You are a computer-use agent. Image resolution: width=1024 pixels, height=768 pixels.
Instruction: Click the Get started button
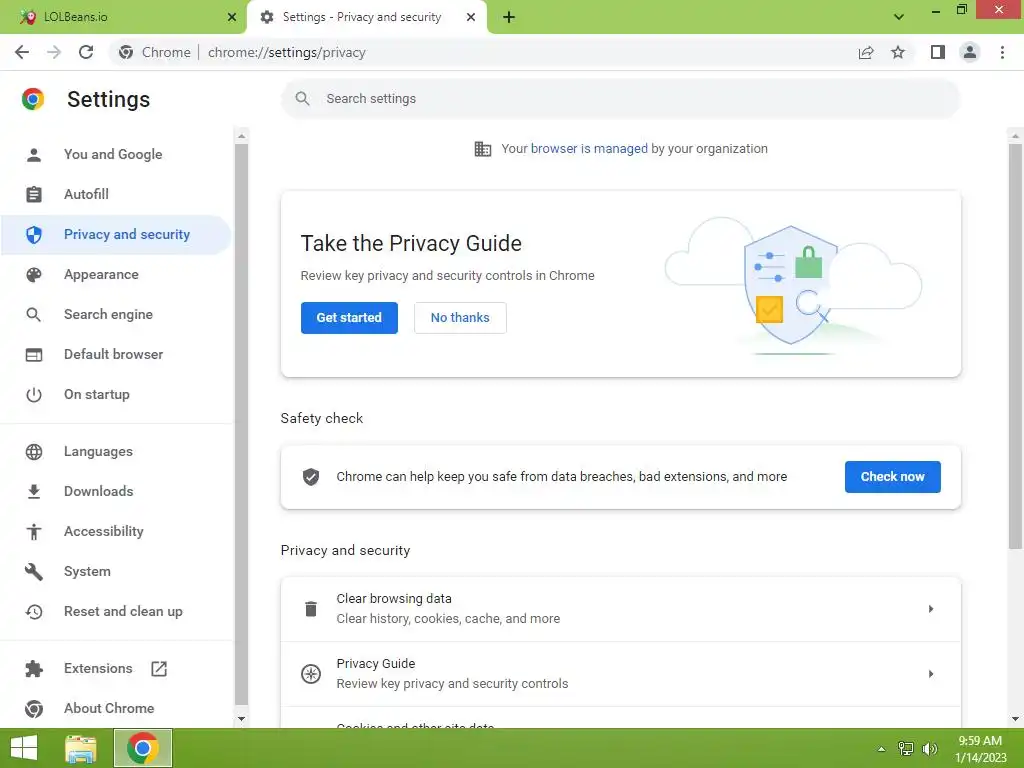click(x=349, y=317)
